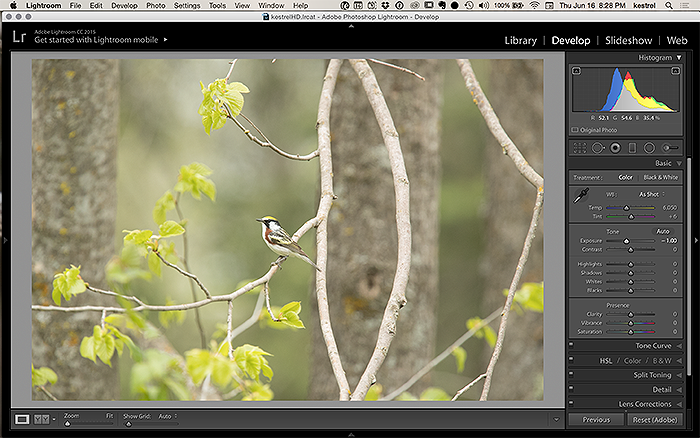Open Lightroom mobile arrow next to title
This screenshot has height=438, width=700.
coord(166,40)
